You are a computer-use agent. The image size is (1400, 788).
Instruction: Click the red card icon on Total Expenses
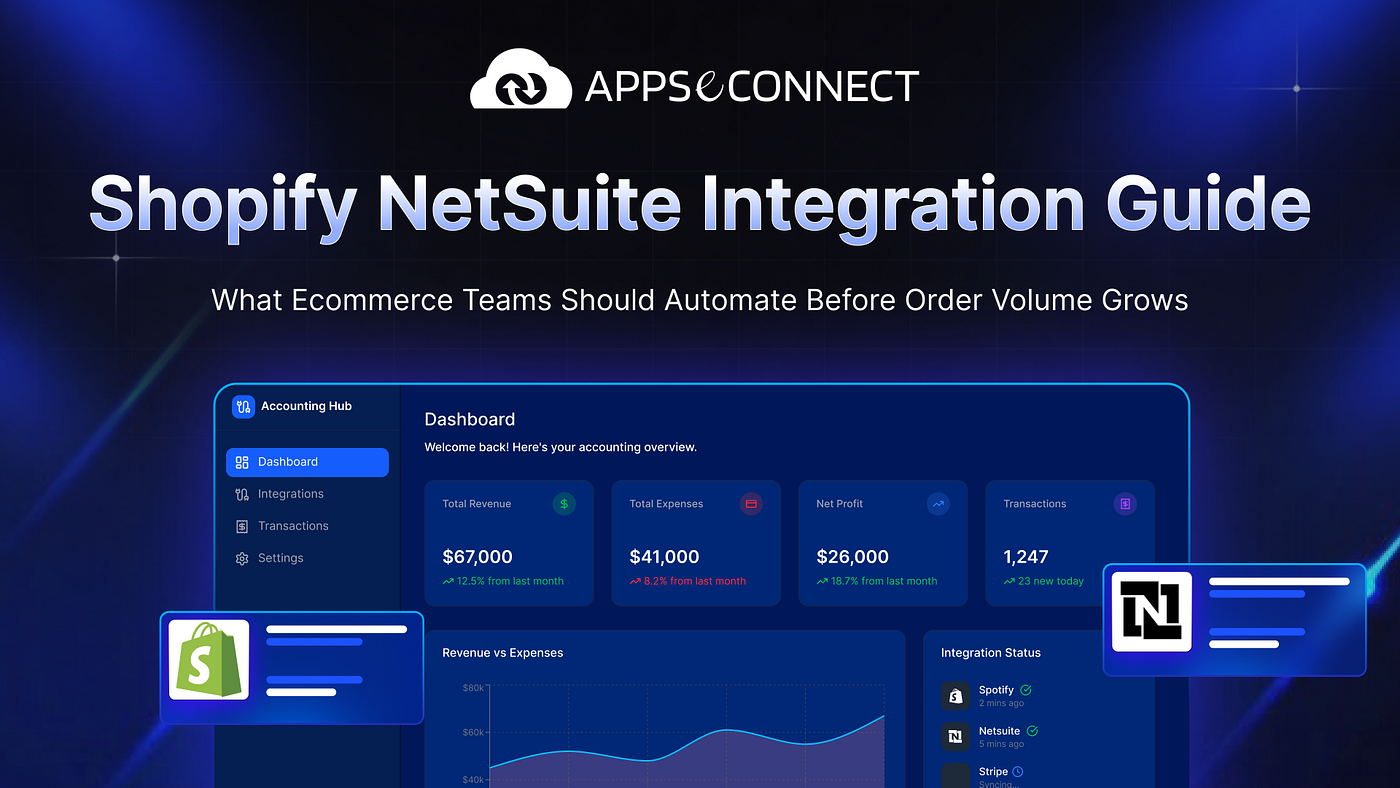pos(751,504)
